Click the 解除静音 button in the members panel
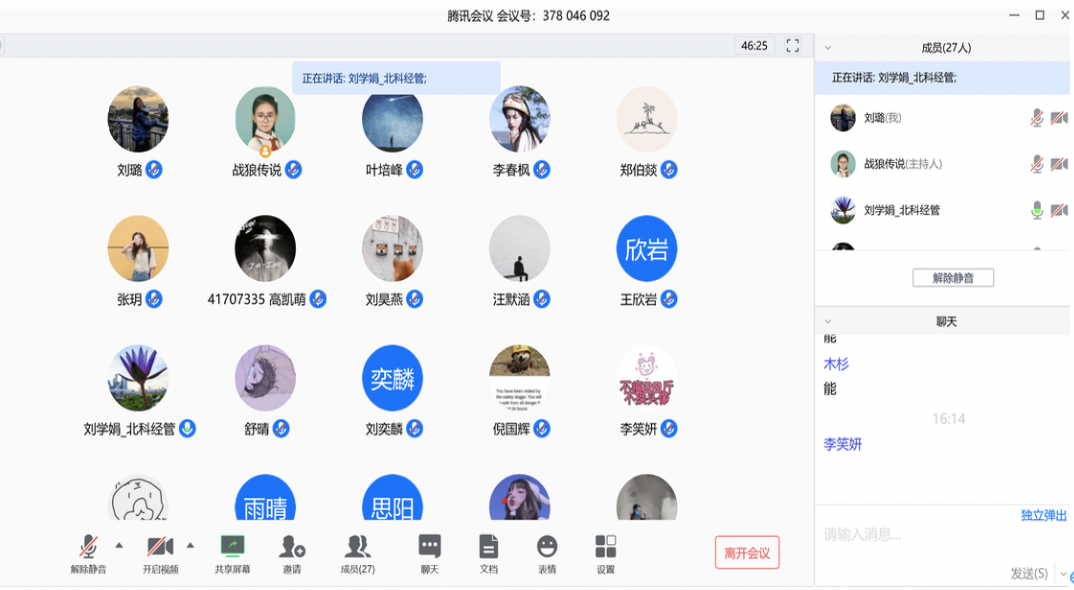The width and height of the screenshot is (1074, 590). tap(953, 278)
